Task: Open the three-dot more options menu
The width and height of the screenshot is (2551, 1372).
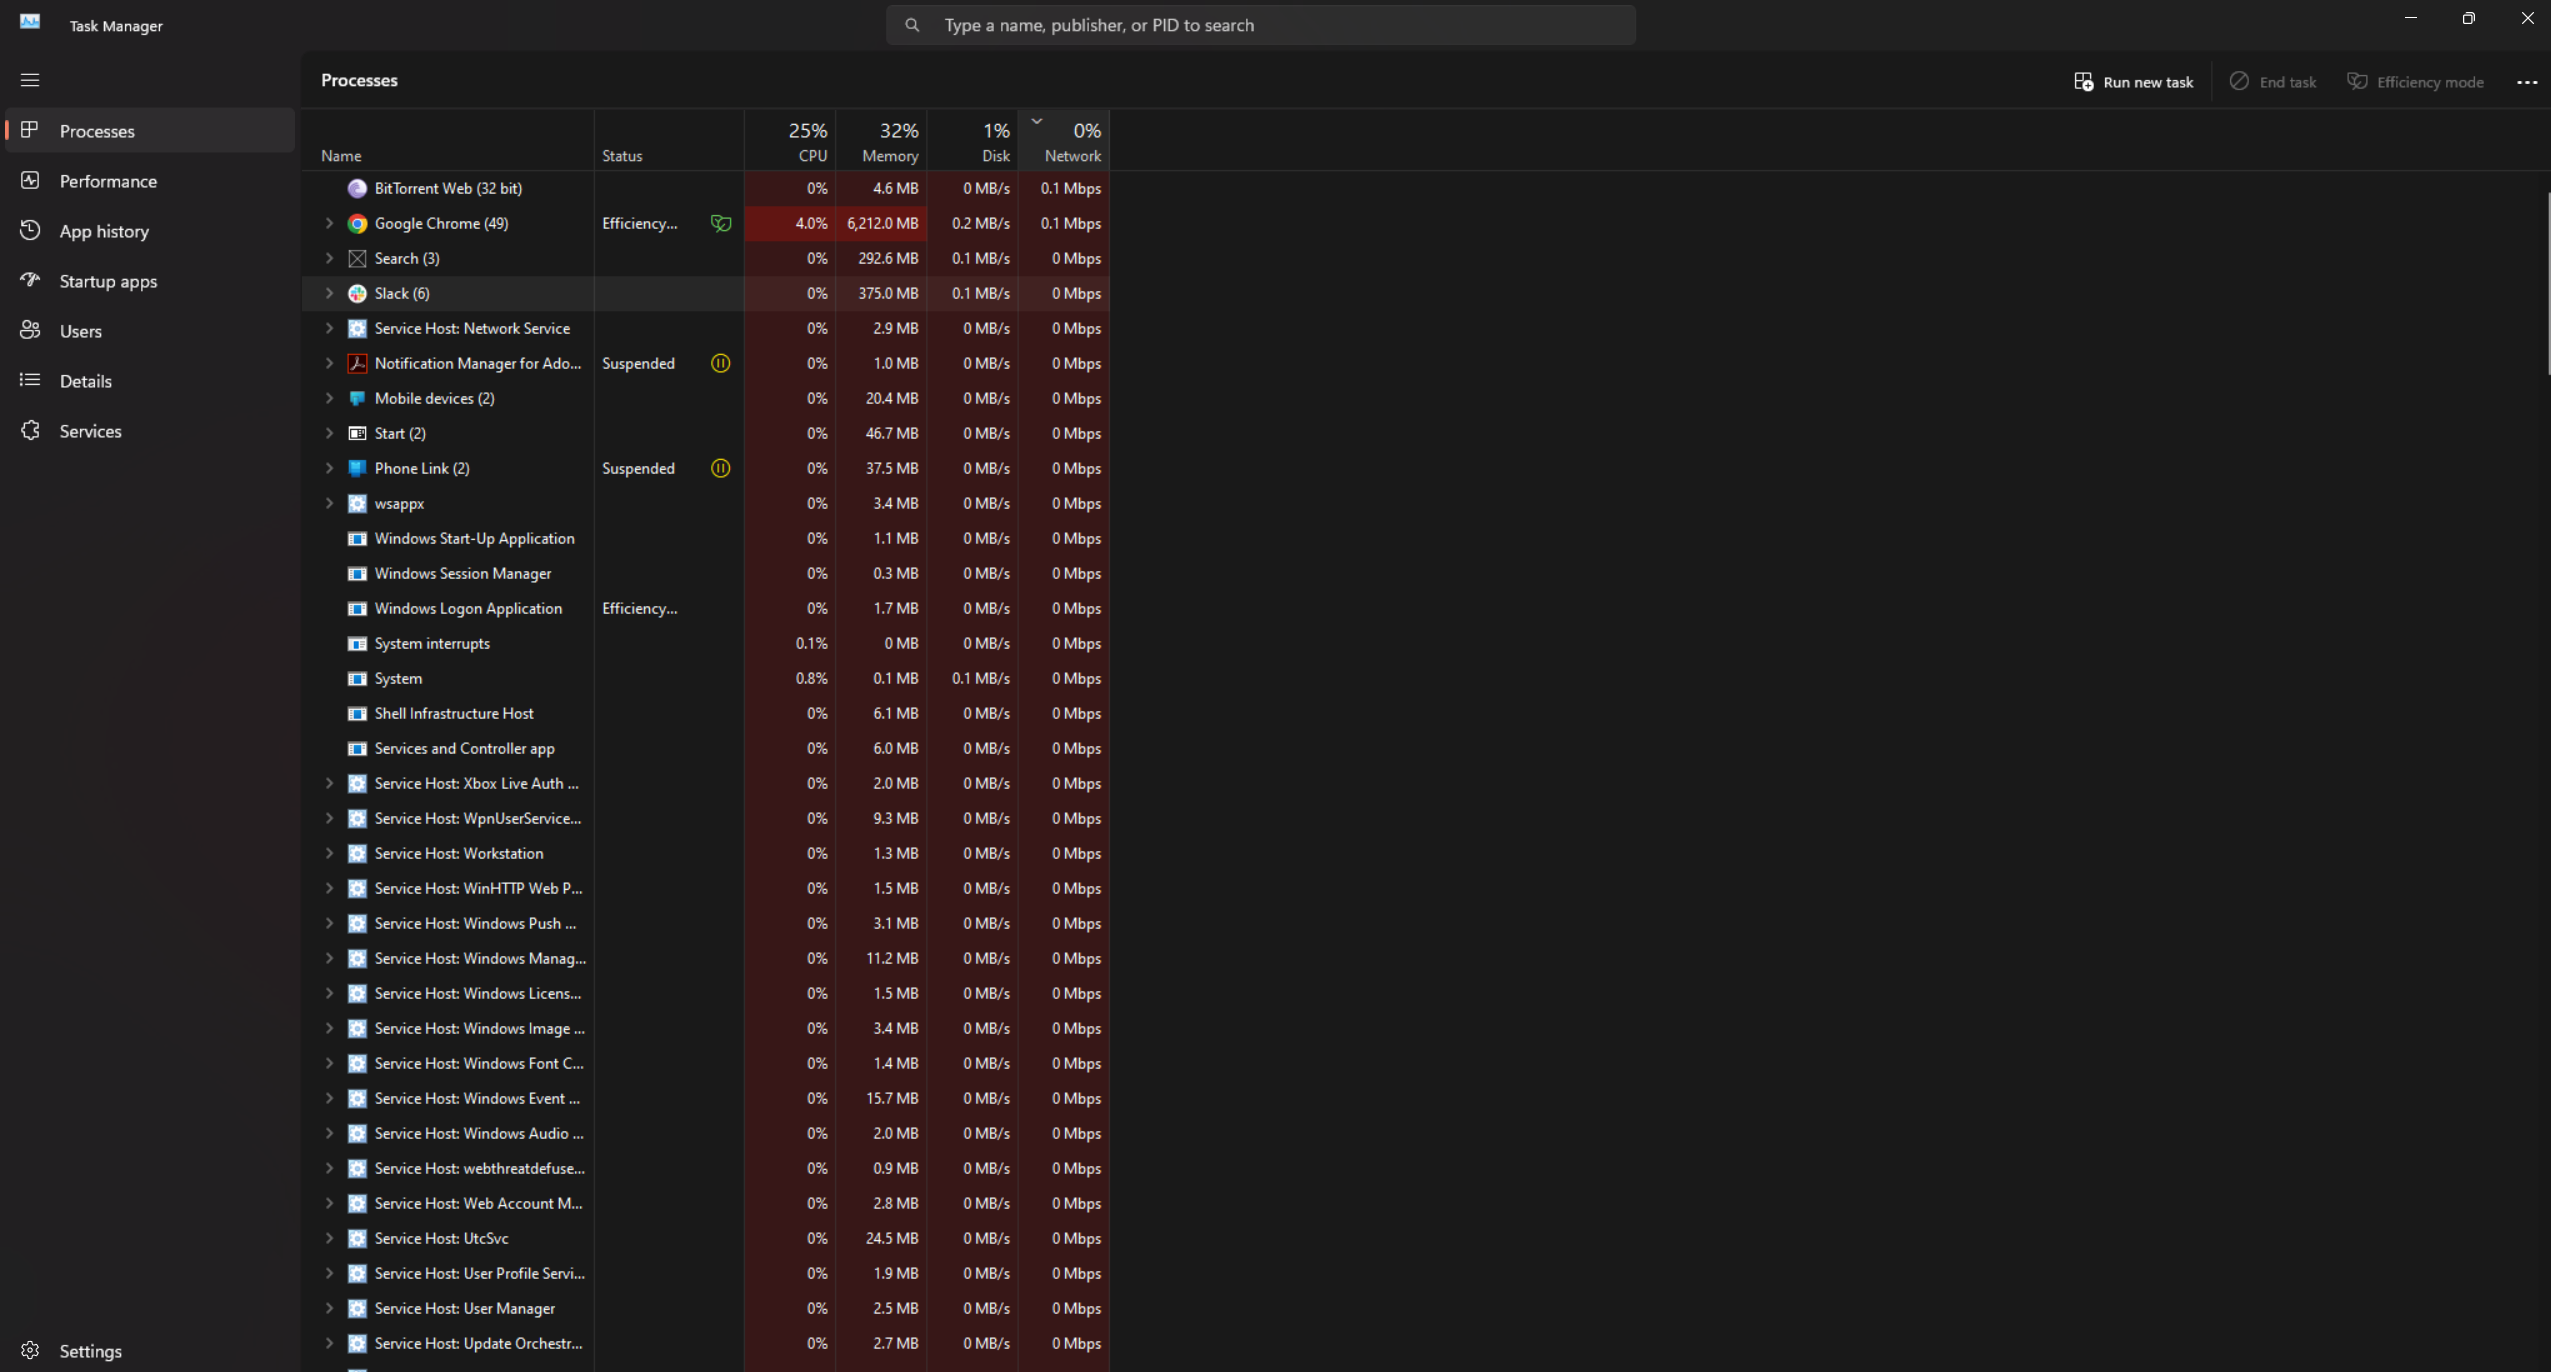Action: click(2526, 82)
